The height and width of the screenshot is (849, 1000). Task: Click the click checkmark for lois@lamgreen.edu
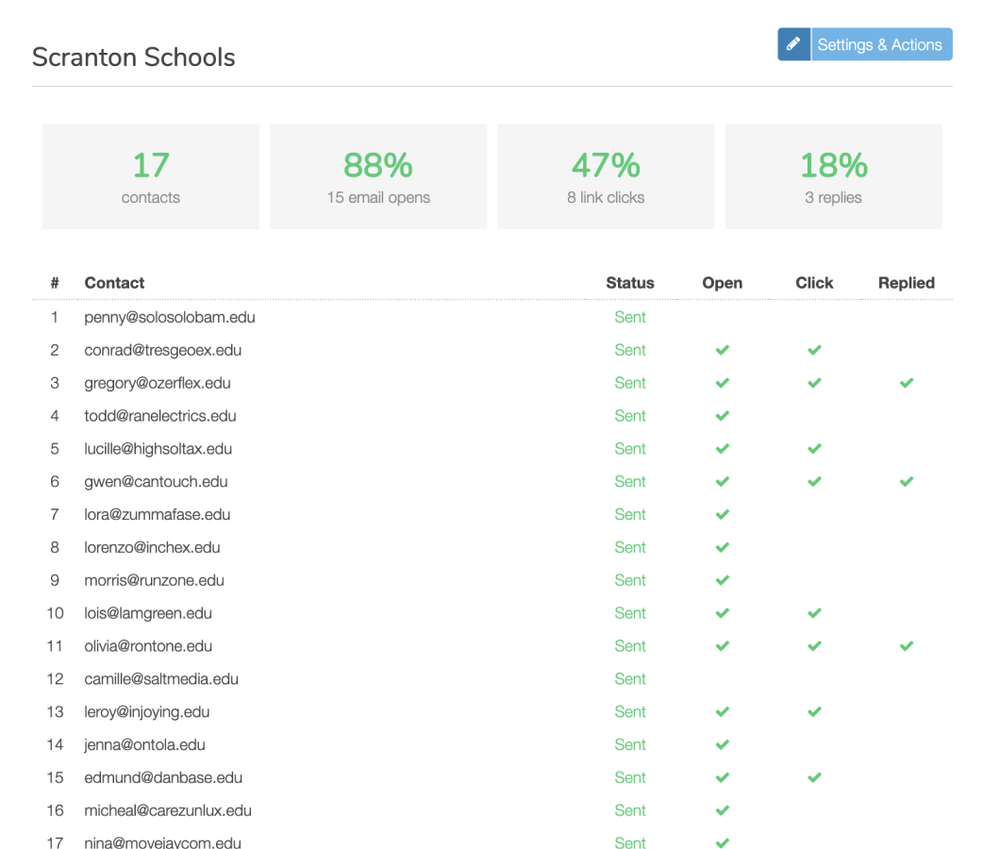click(814, 613)
